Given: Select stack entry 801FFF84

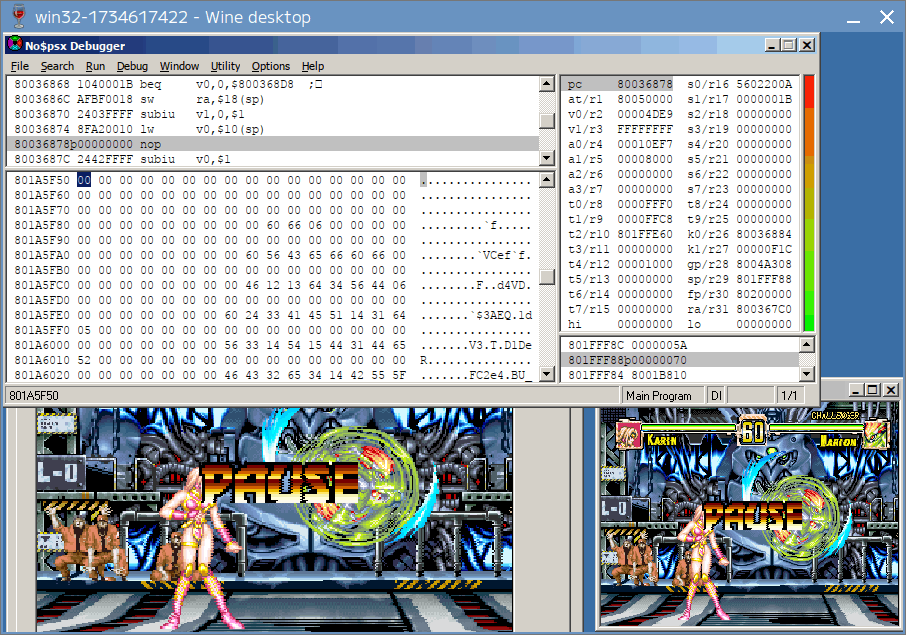Looking at the screenshot, I should tap(681, 375).
